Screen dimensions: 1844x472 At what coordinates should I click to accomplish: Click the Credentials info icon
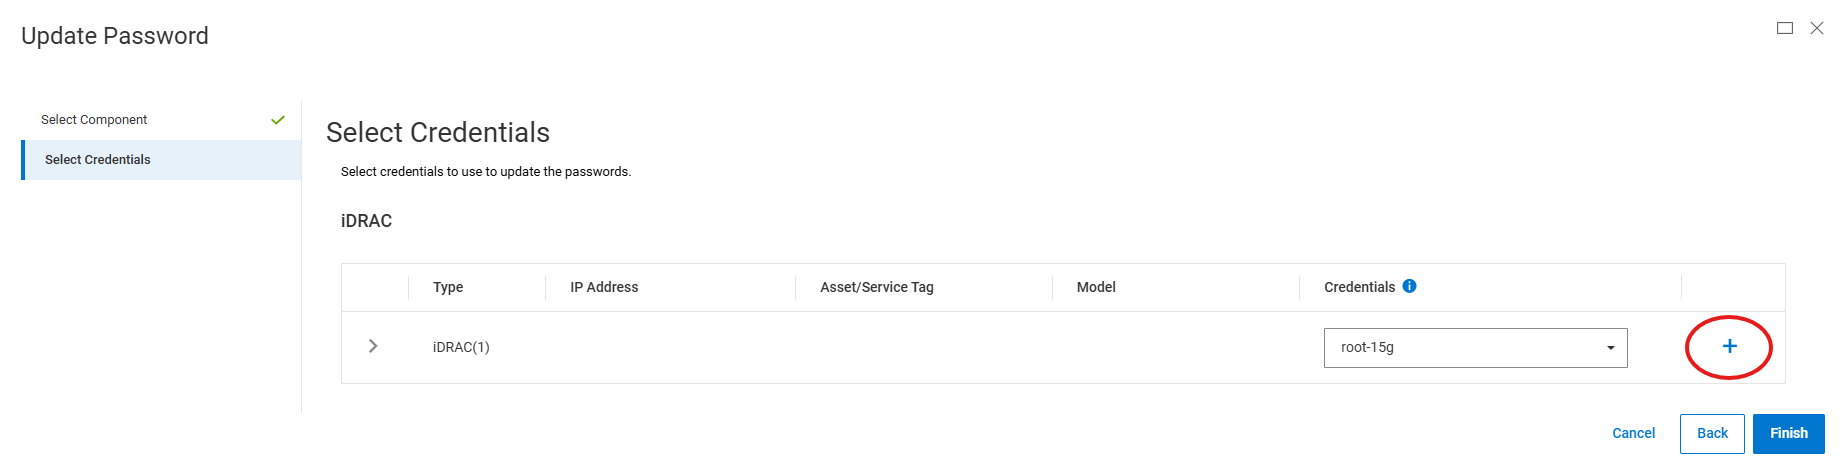point(1409,286)
